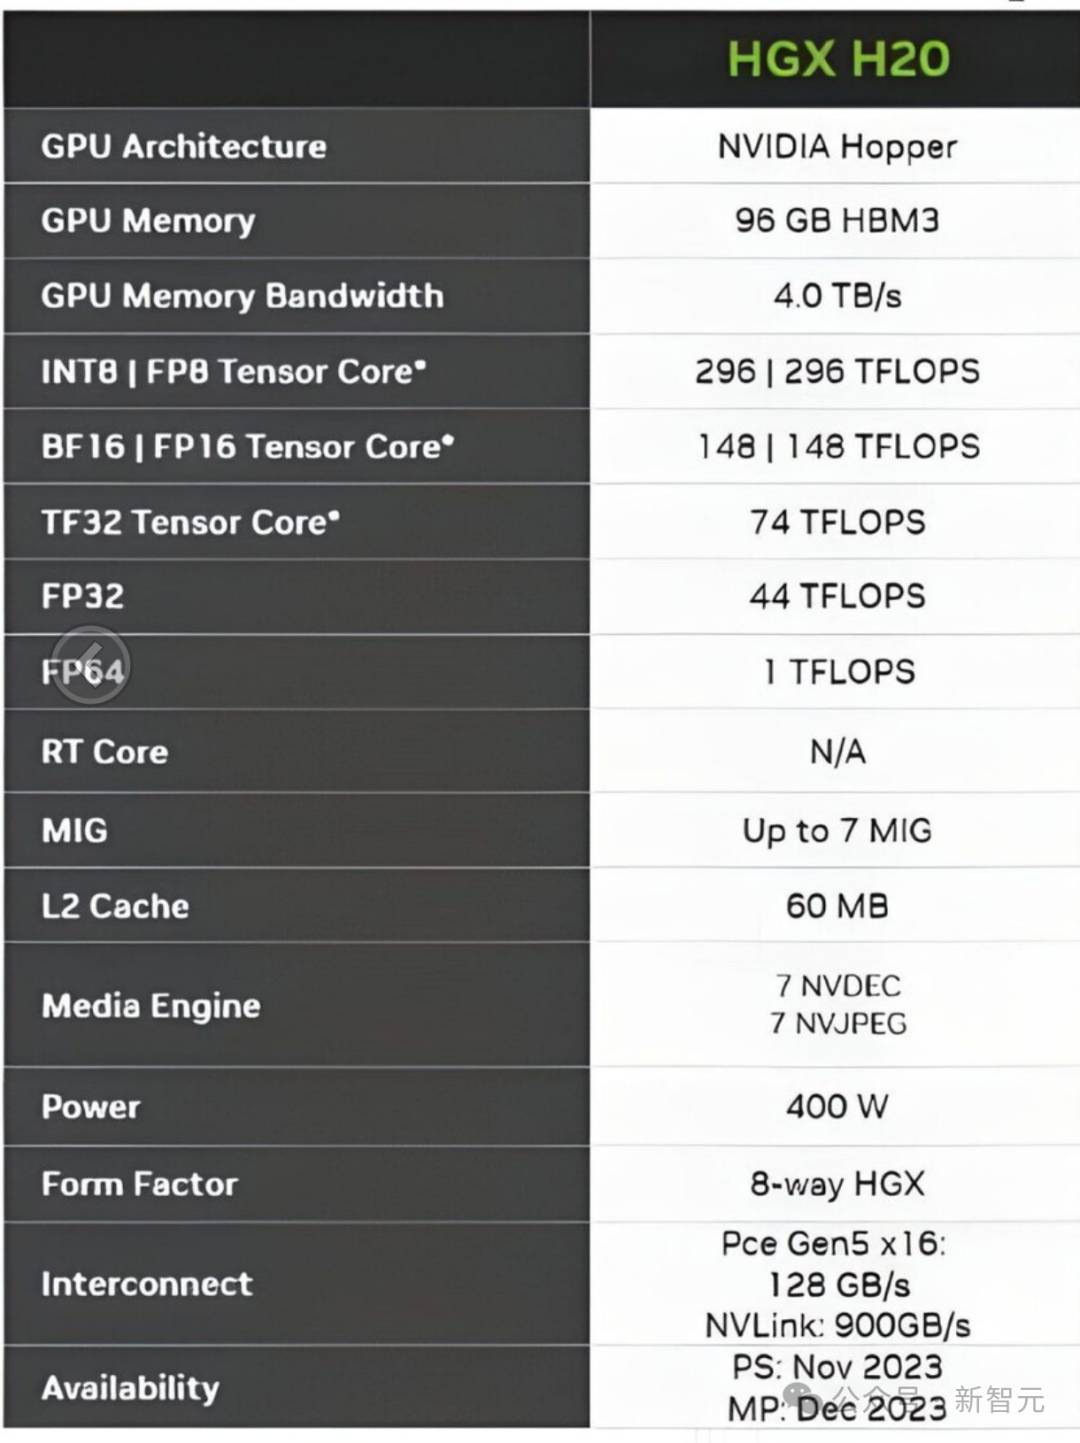The height and width of the screenshot is (1443, 1080).
Task: Click the L2 Cache row label
Action: [x=115, y=906]
